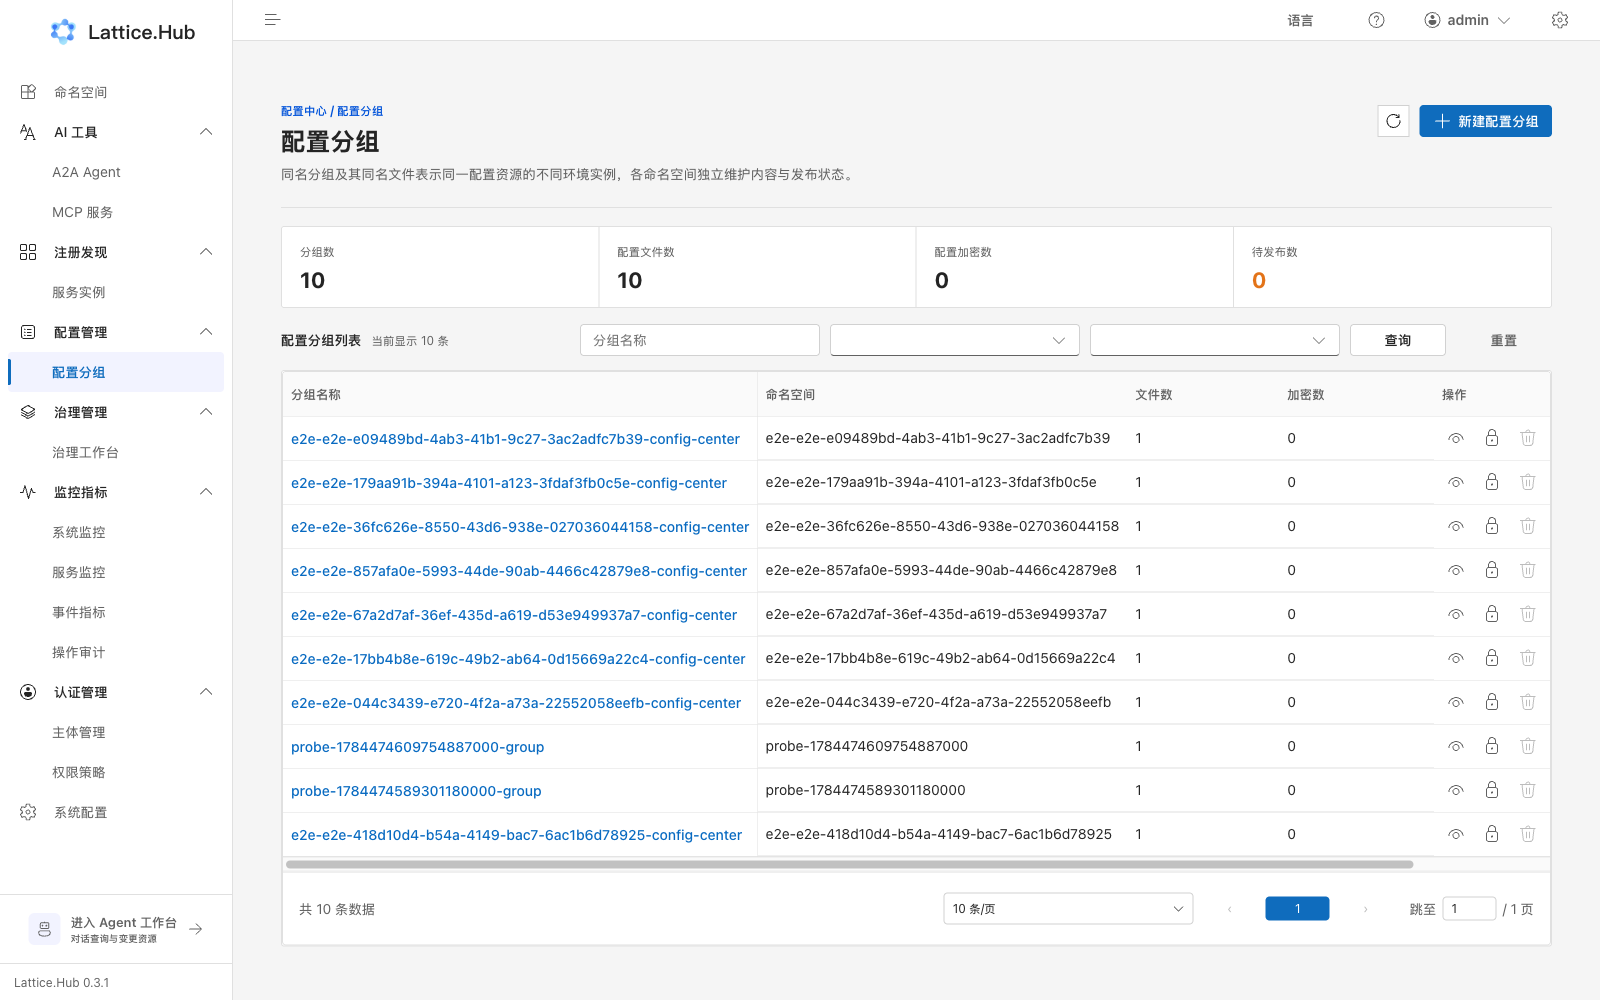This screenshot has height=1000, width=1600.
Task: View e2e-e2e-17bb4b8e group via eye icon
Action: coord(1456,658)
